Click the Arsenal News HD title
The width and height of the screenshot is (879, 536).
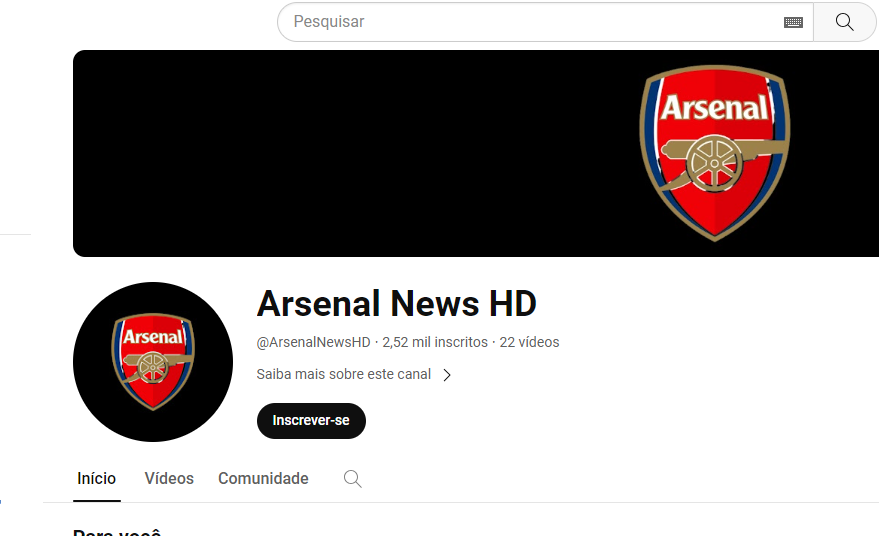point(396,304)
